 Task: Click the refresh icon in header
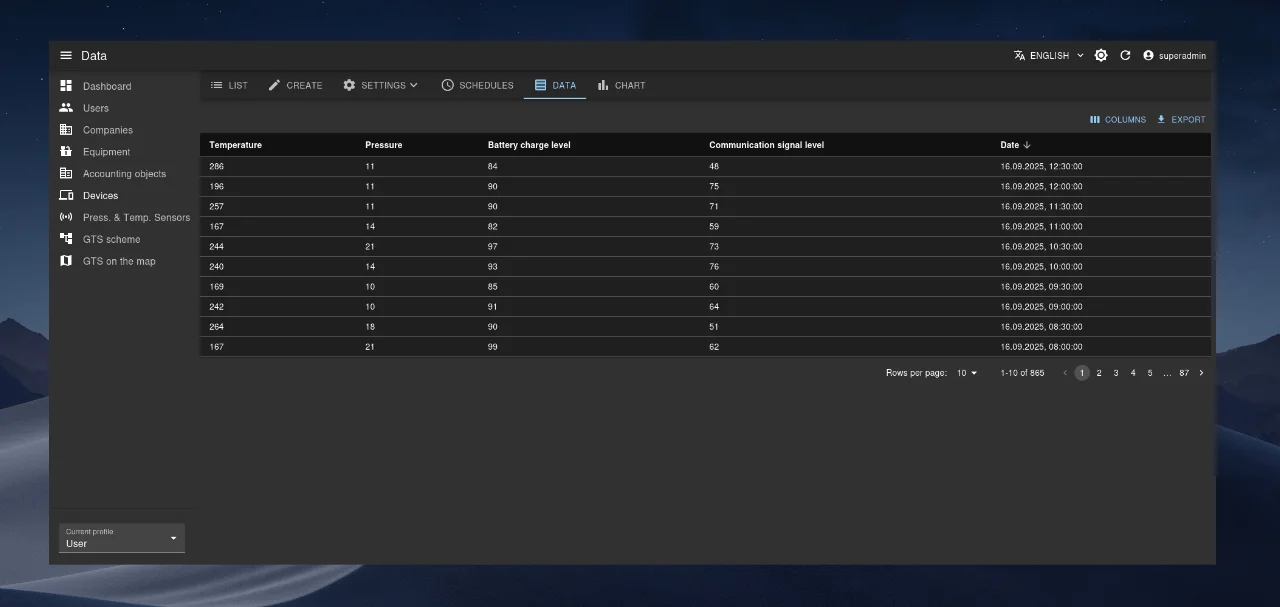(x=1125, y=56)
